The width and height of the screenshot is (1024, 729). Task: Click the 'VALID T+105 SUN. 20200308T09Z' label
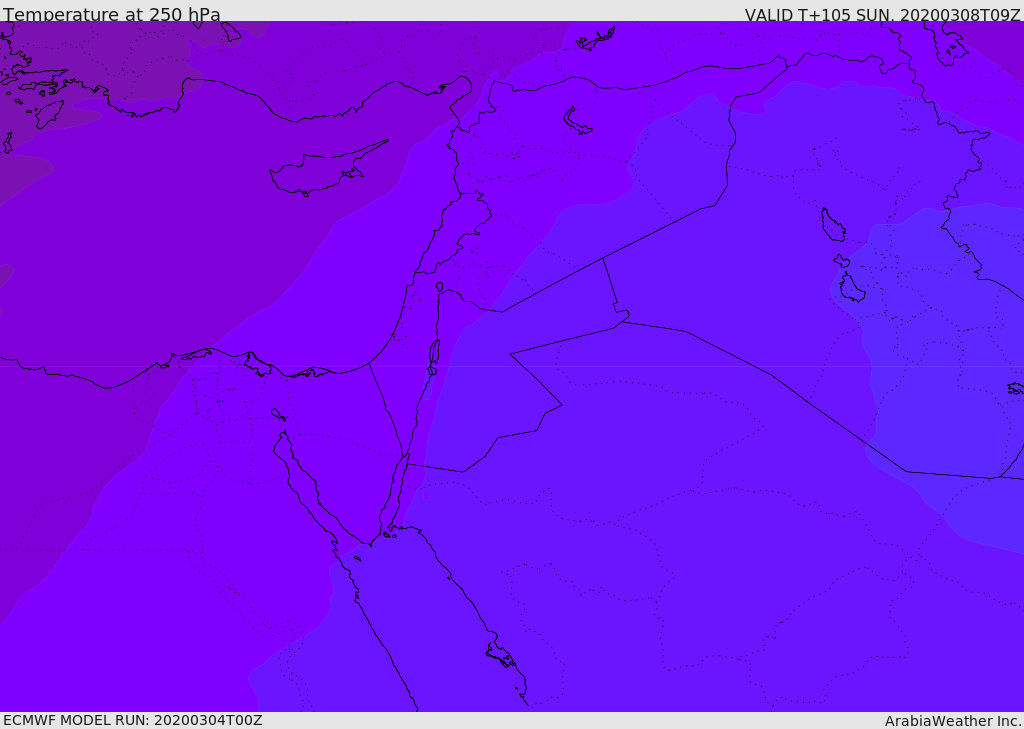[x=882, y=15]
